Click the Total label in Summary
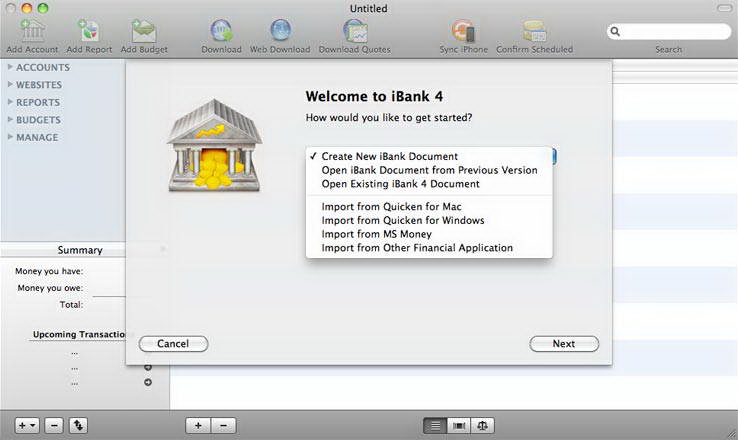 pos(72,304)
